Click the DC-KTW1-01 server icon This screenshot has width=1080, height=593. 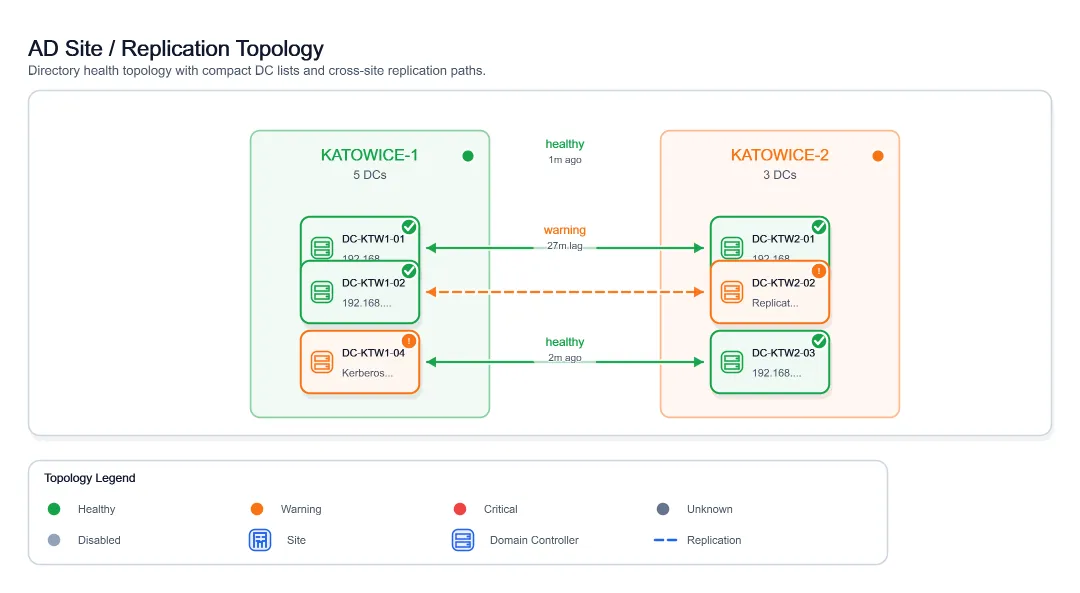[322, 248]
